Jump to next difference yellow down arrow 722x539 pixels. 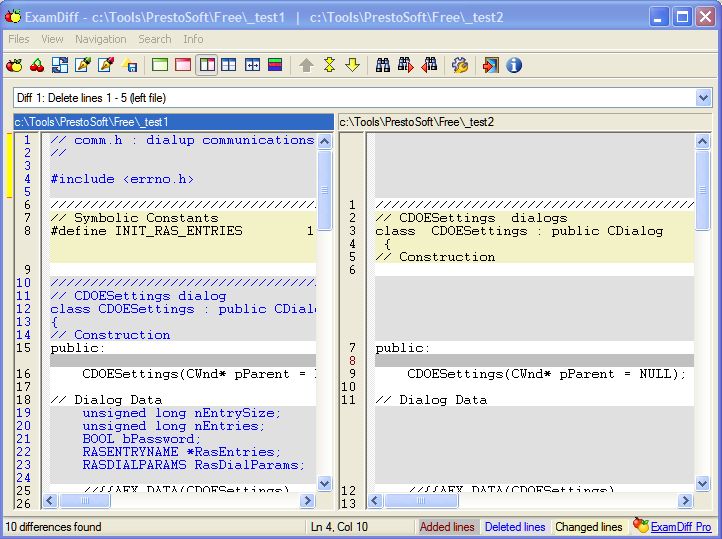point(352,65)
